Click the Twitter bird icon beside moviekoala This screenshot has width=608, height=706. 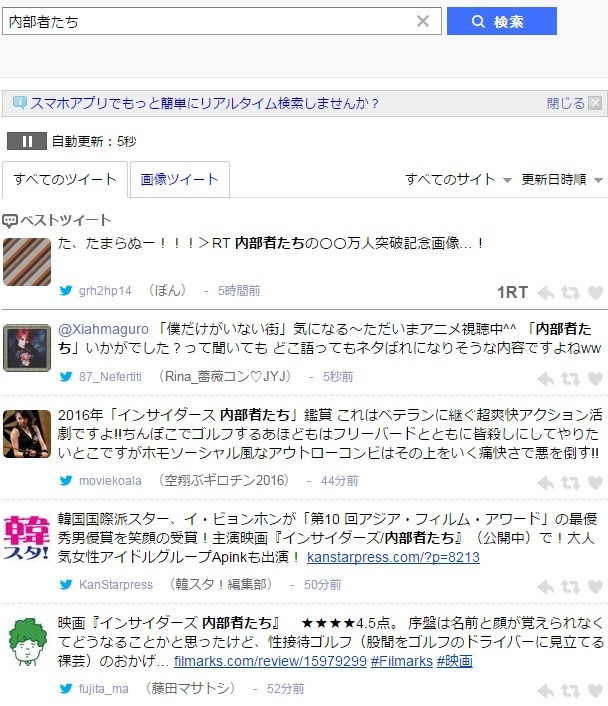pyautogui.click(x=66, y=480)
